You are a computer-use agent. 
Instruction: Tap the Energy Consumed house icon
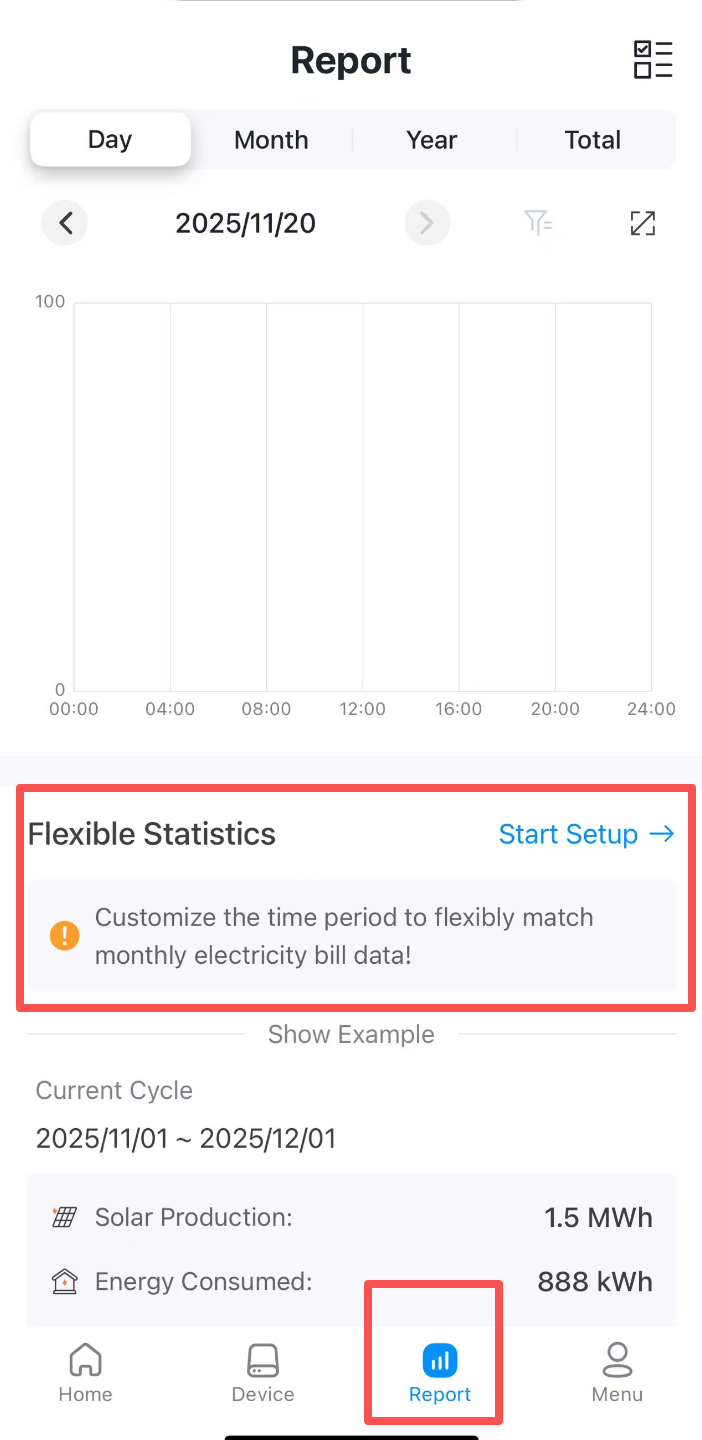pos(64,1281)
